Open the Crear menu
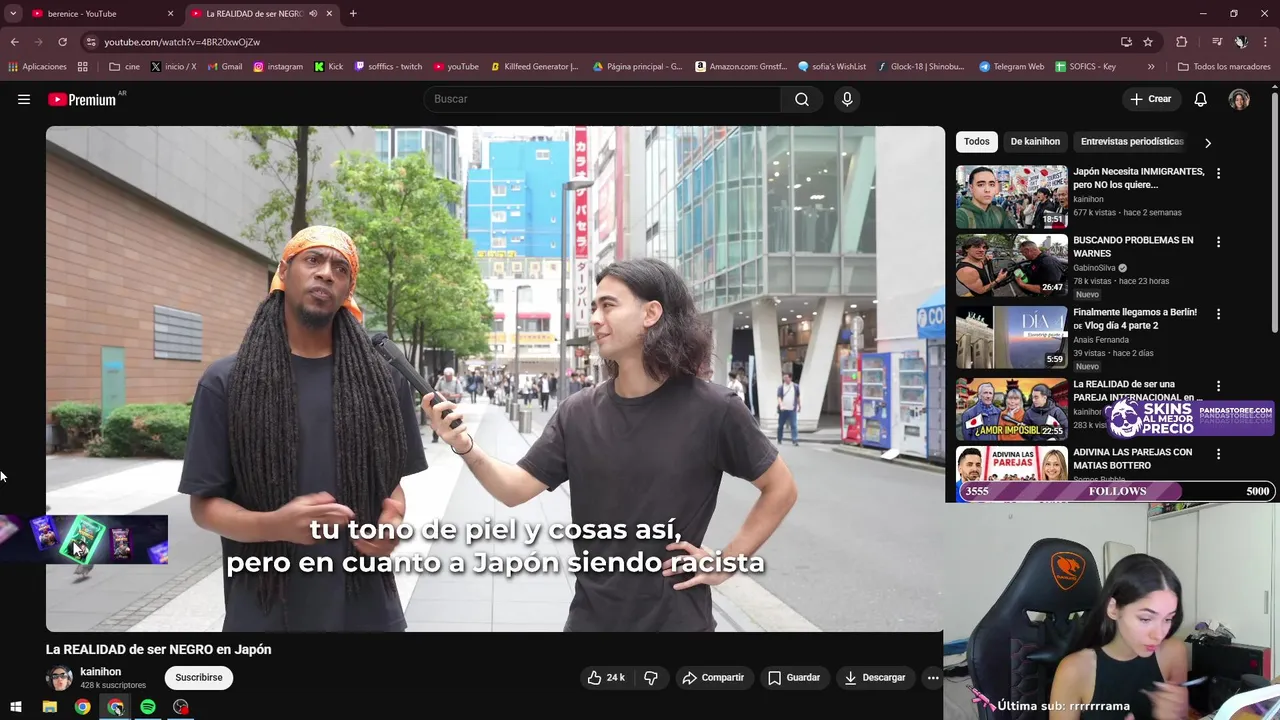1280x720 pixels. pos(1150,99)
